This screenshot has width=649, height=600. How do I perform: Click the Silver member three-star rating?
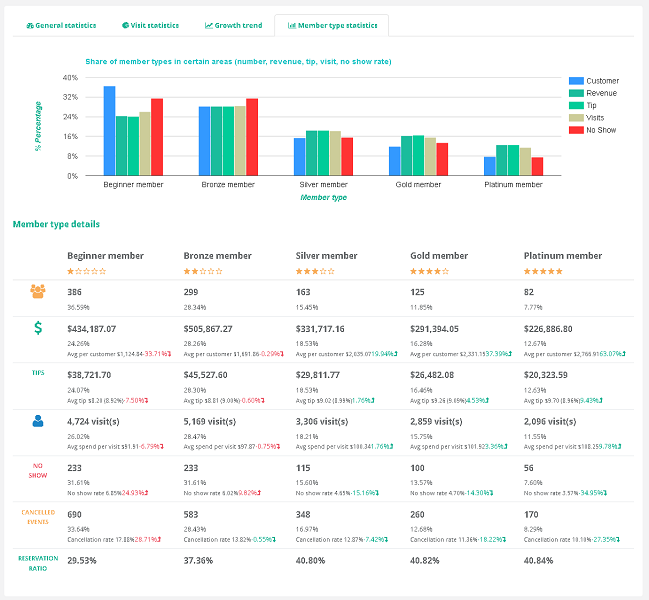317,271
